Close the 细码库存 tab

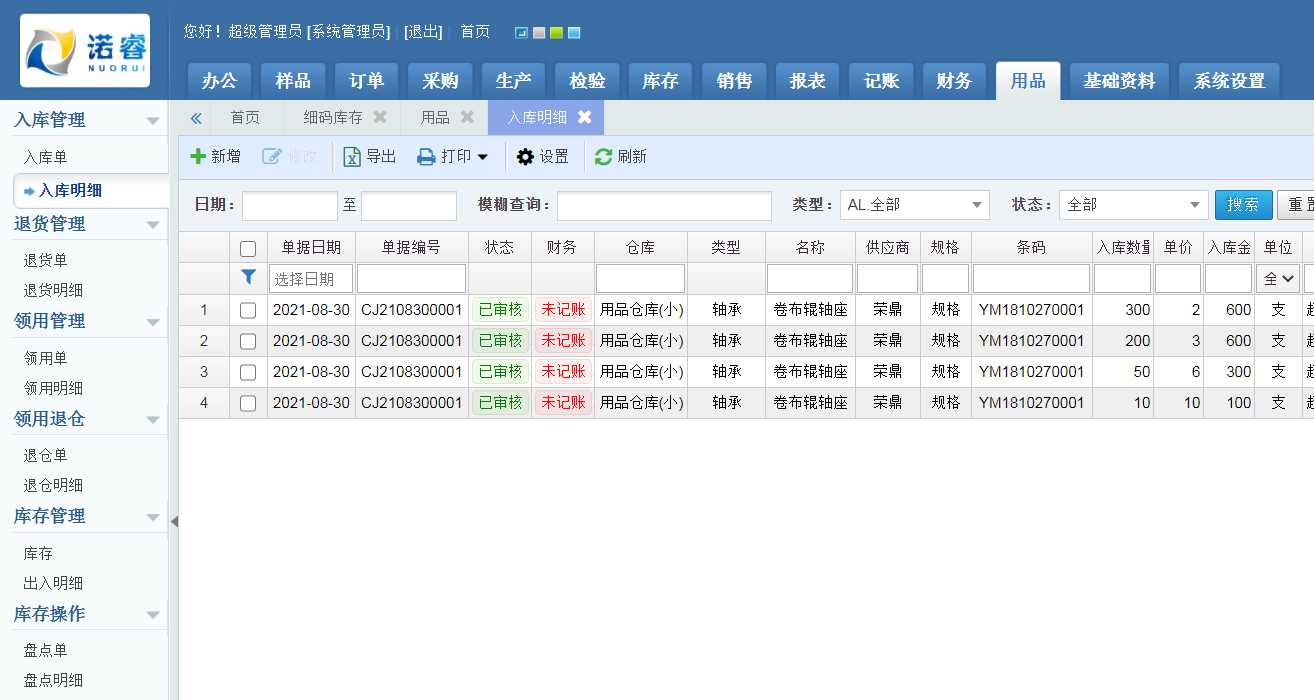[x=378, y=117]
